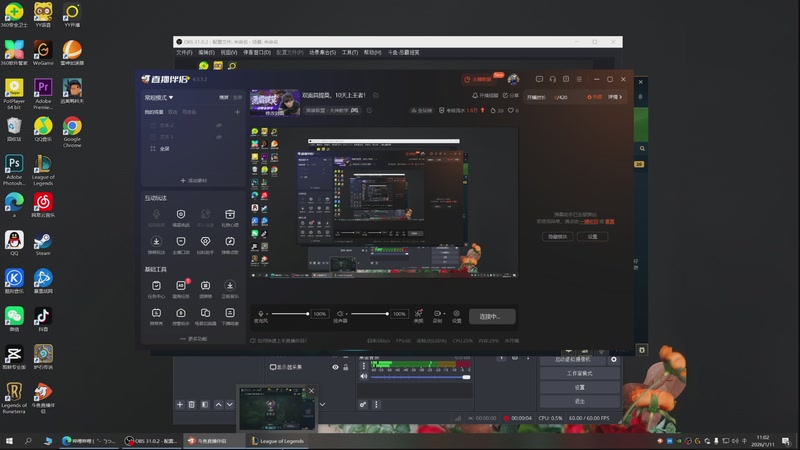Adjust the speaker volume slider
The width and height of the screenshot is (800, 450).
369,314
